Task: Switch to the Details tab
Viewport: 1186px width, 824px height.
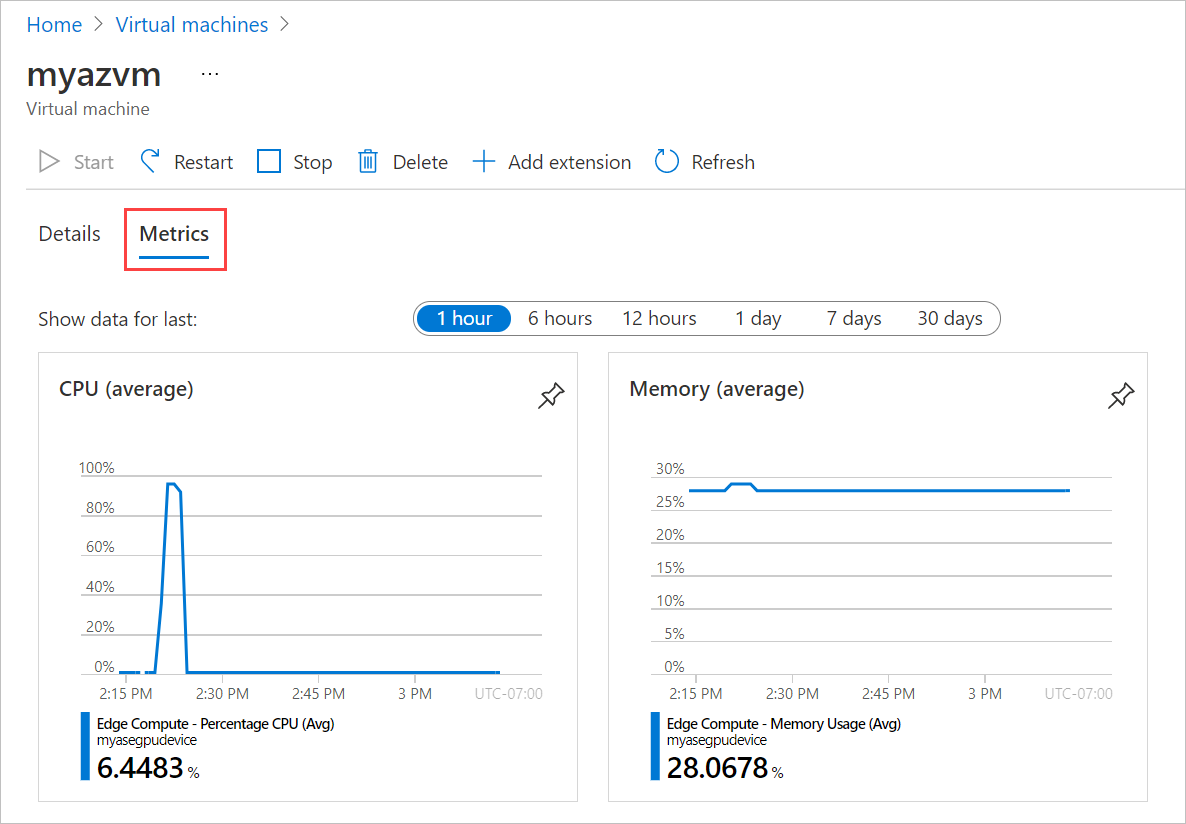Action: click(x=69, y=233)
